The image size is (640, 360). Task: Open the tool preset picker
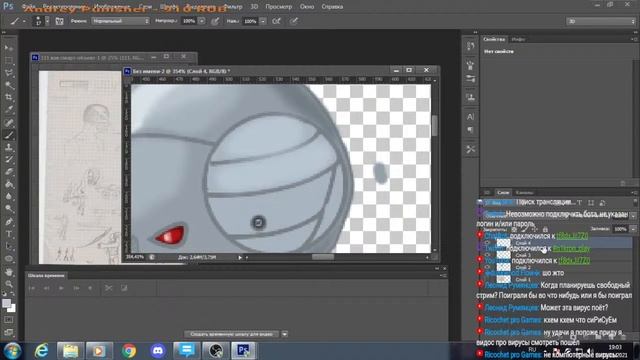coord(18,21)
